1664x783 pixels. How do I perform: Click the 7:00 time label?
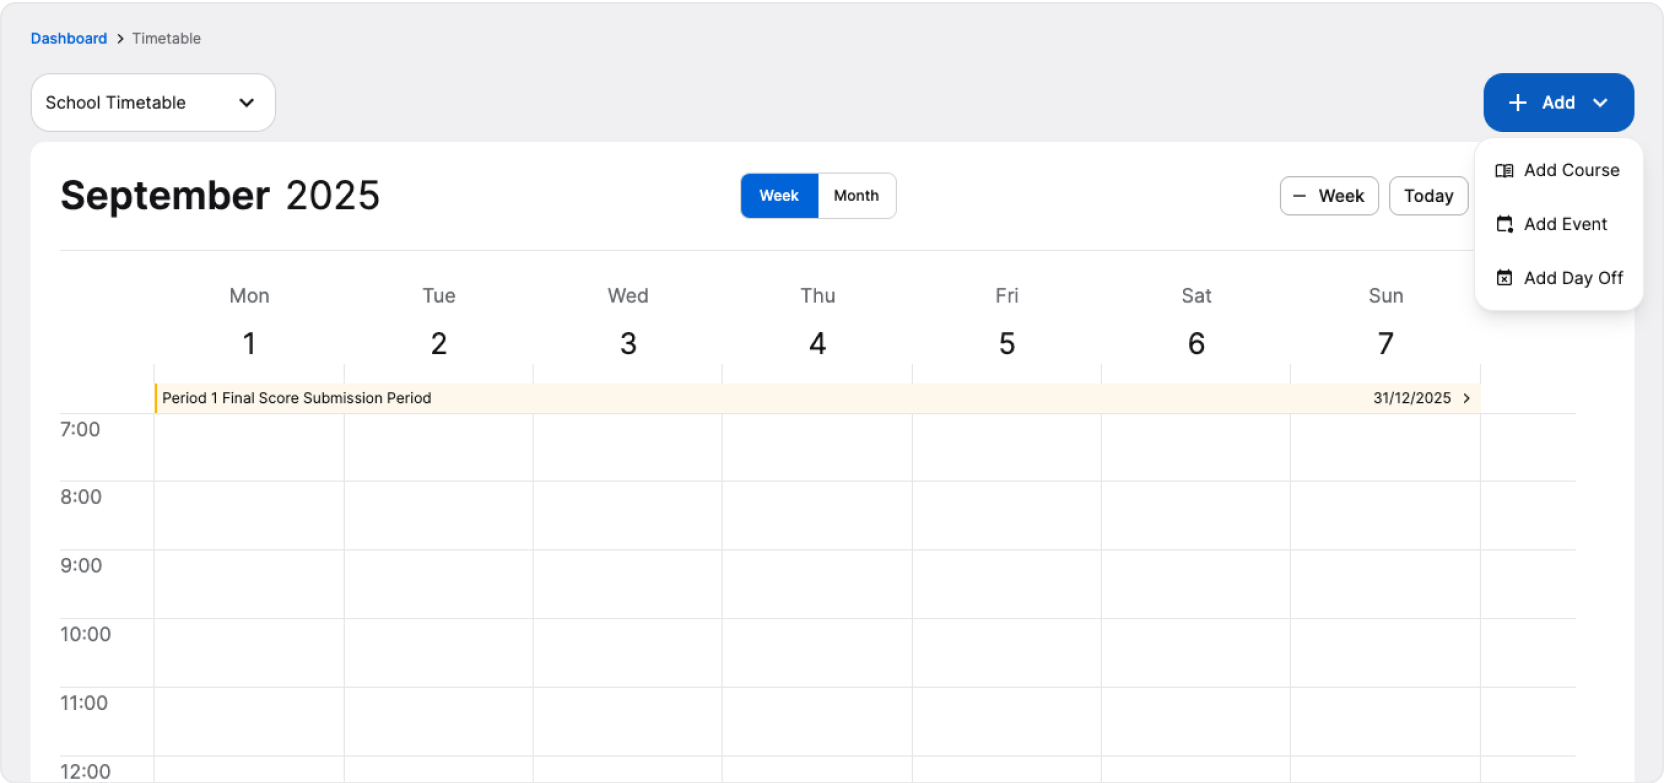click(80, 430)
